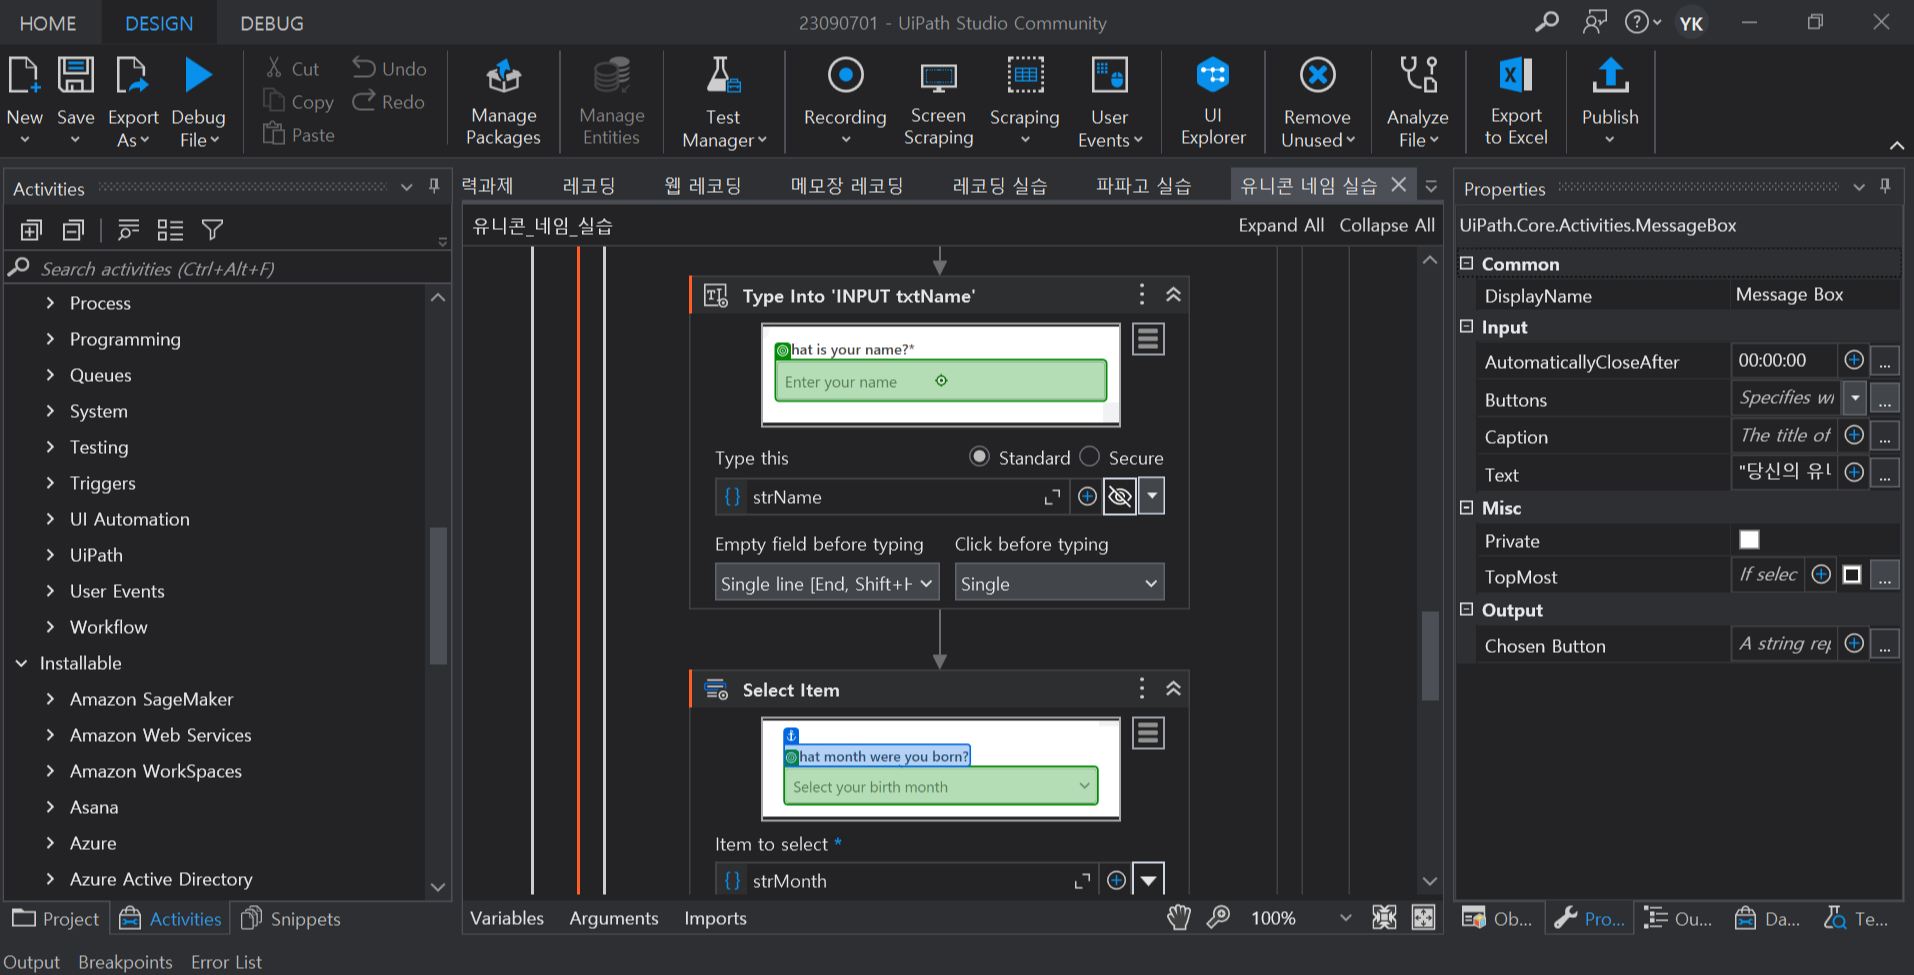
Task: Open User Events options
Action: coord(1109,102)
